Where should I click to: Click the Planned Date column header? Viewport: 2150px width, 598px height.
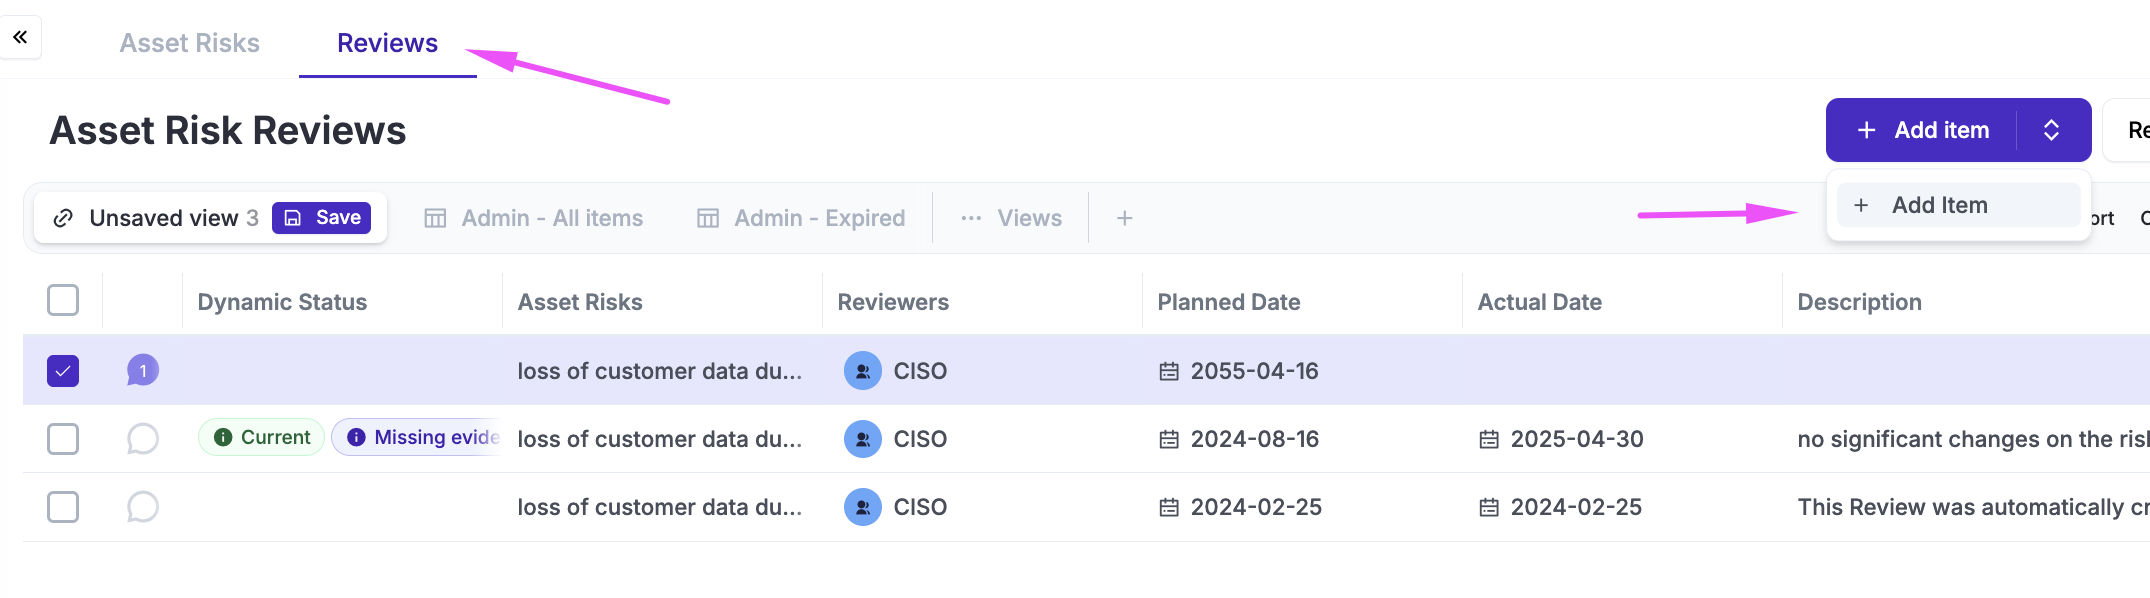coord(1228,302)
